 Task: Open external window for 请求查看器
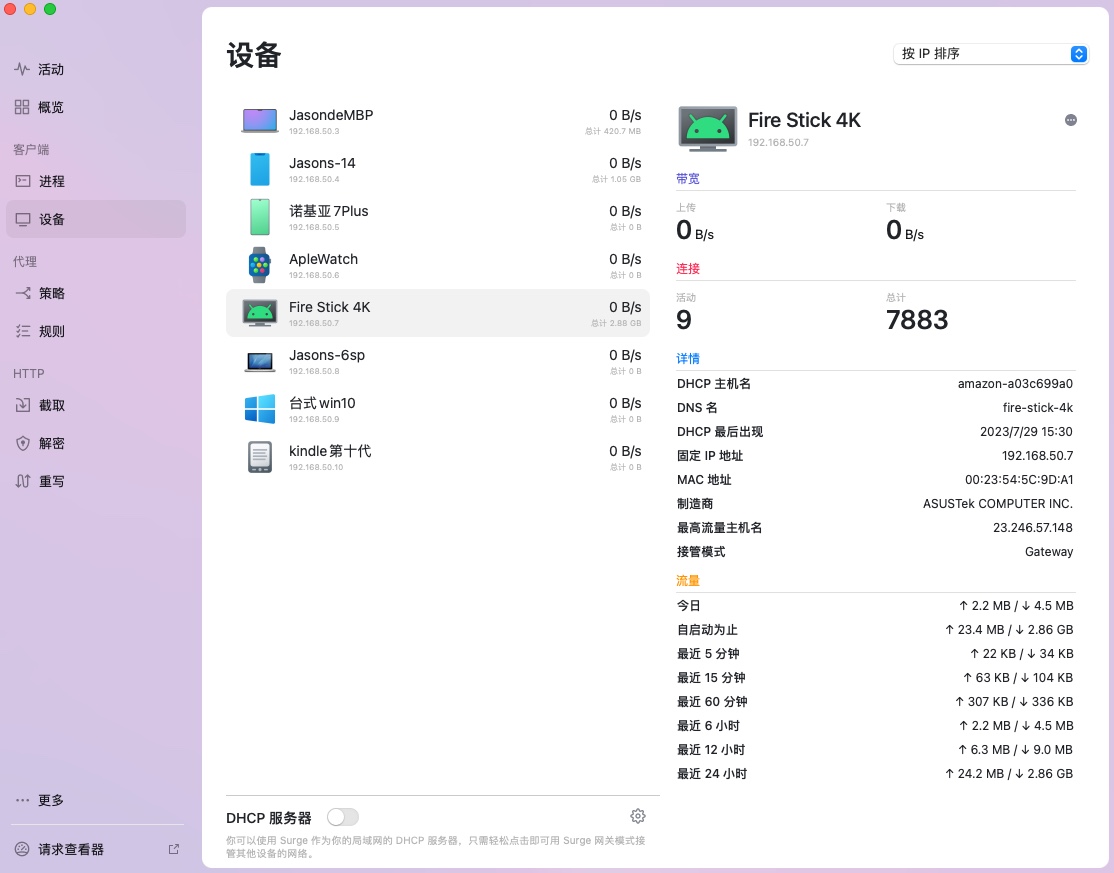point(173,848)
